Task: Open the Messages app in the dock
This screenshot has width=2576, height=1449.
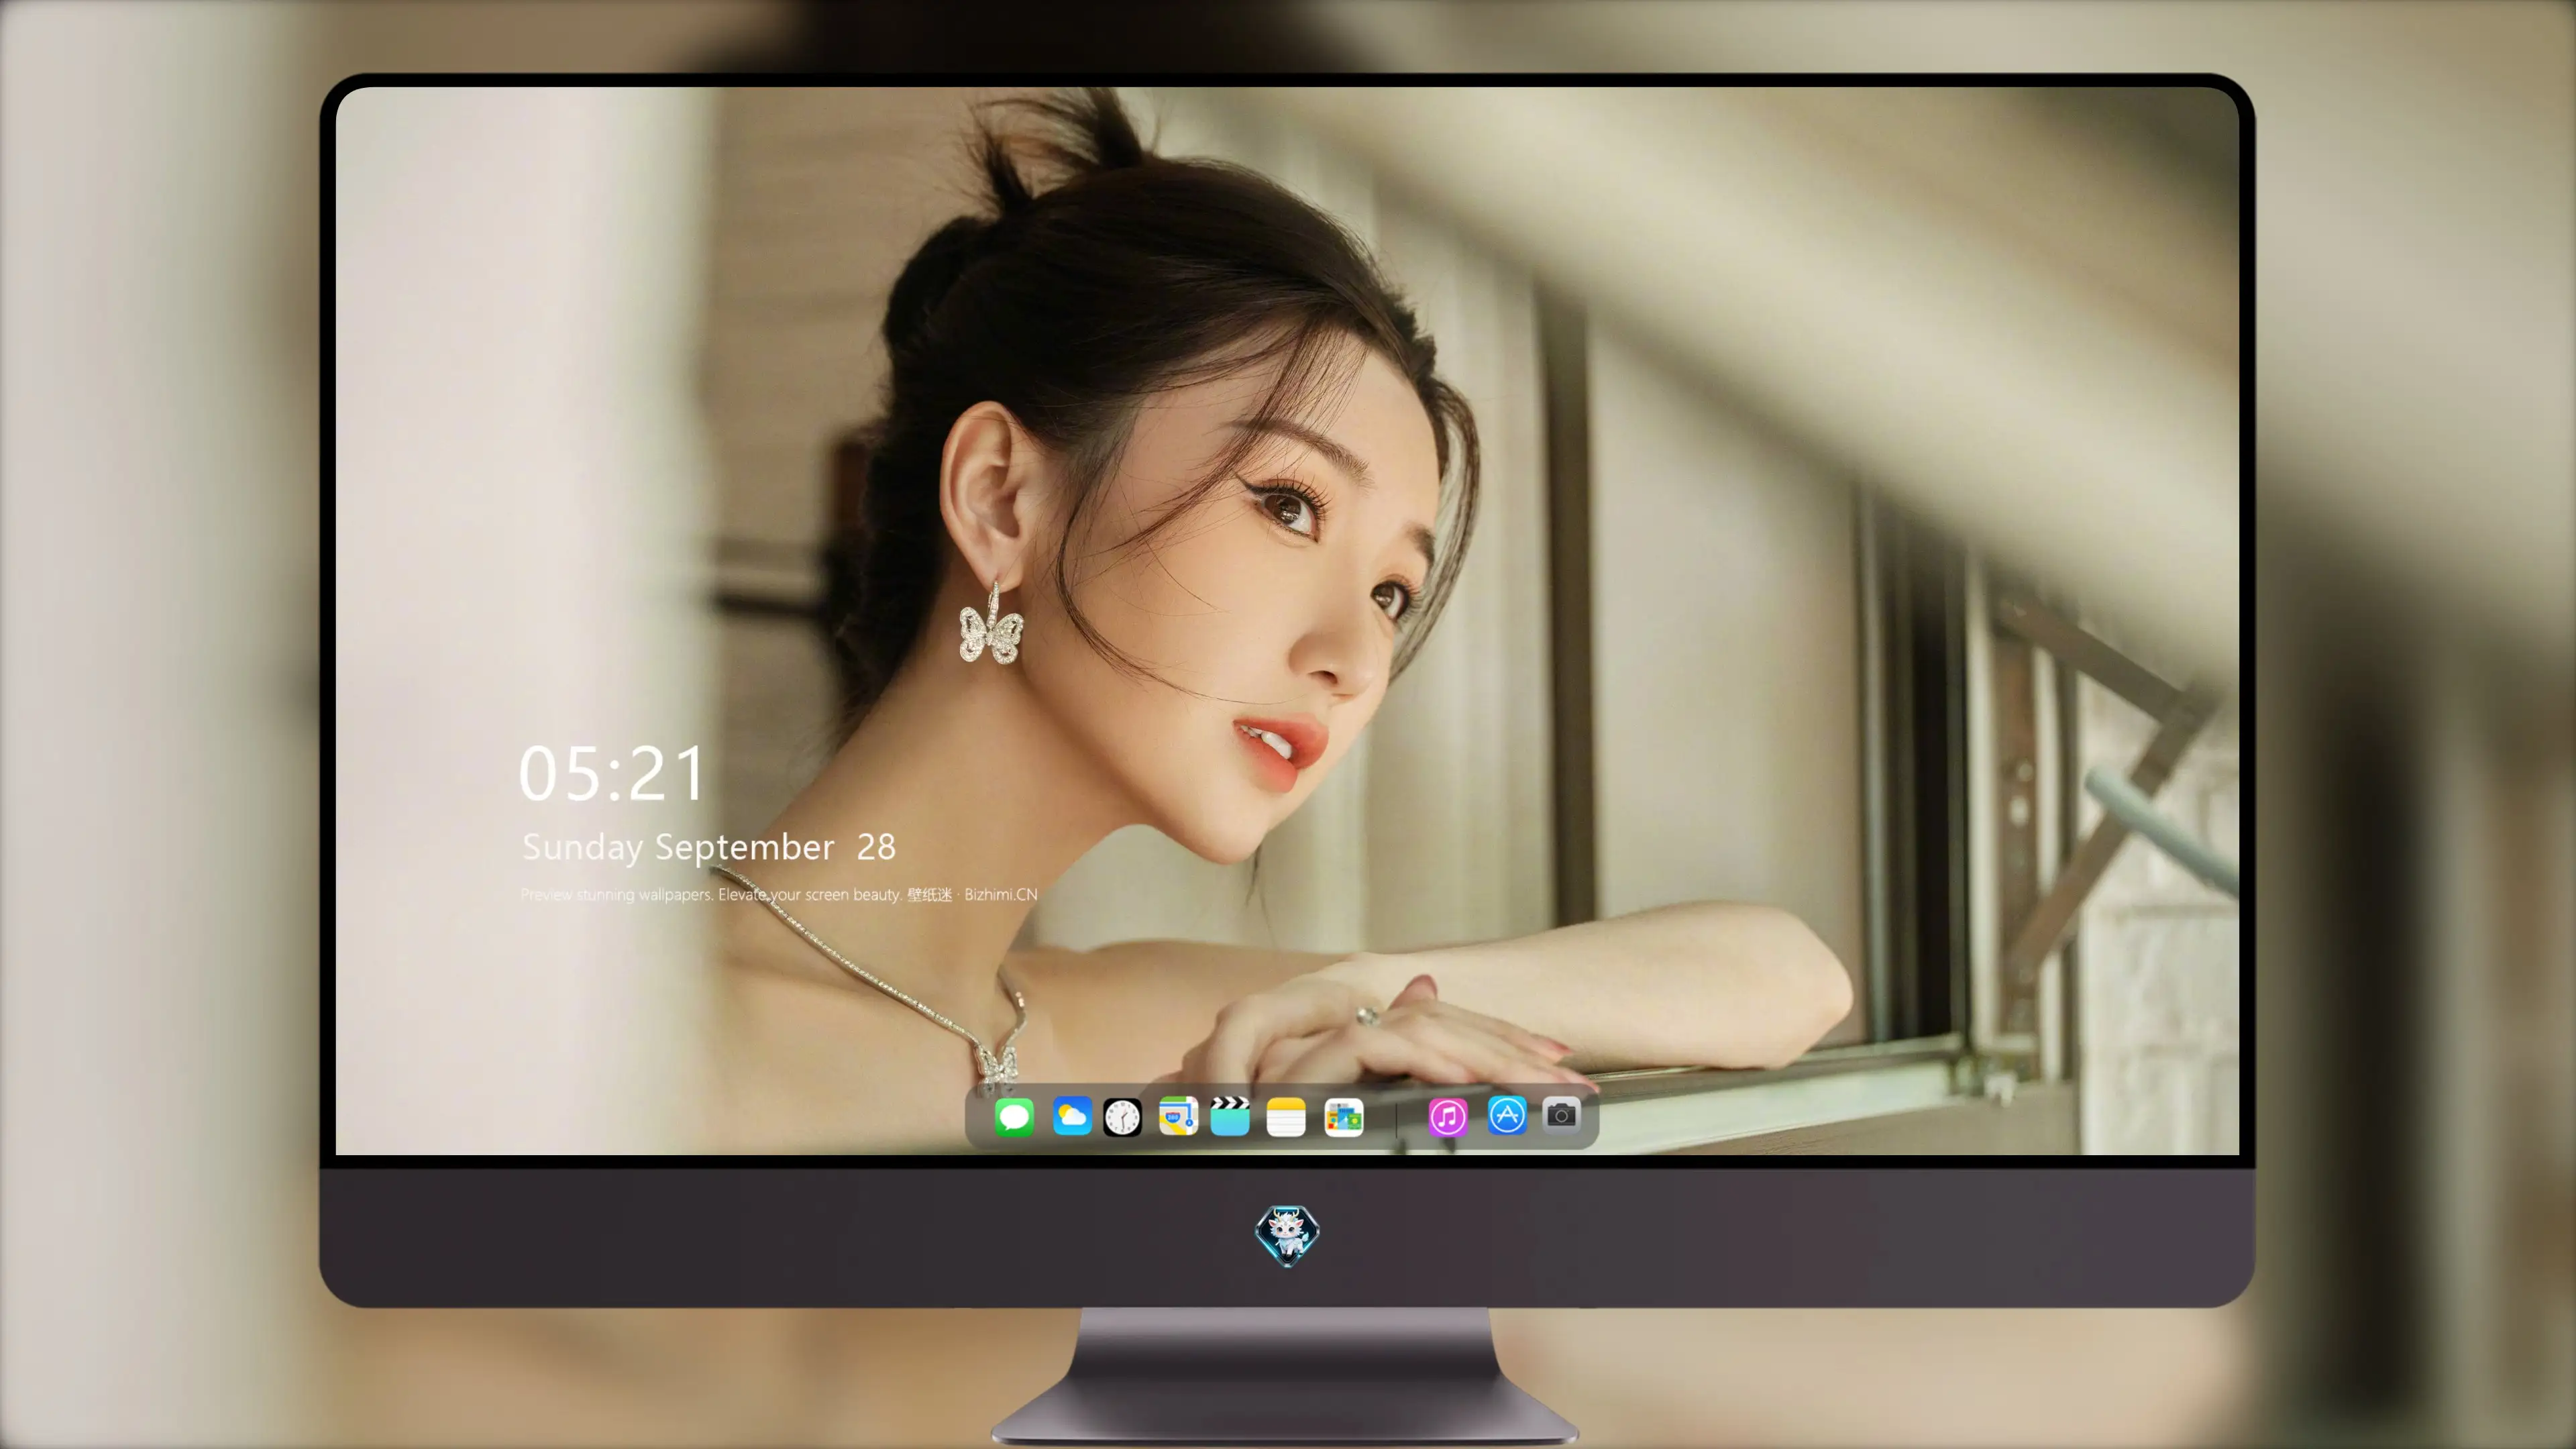Action: (x=1014, y=1117)
